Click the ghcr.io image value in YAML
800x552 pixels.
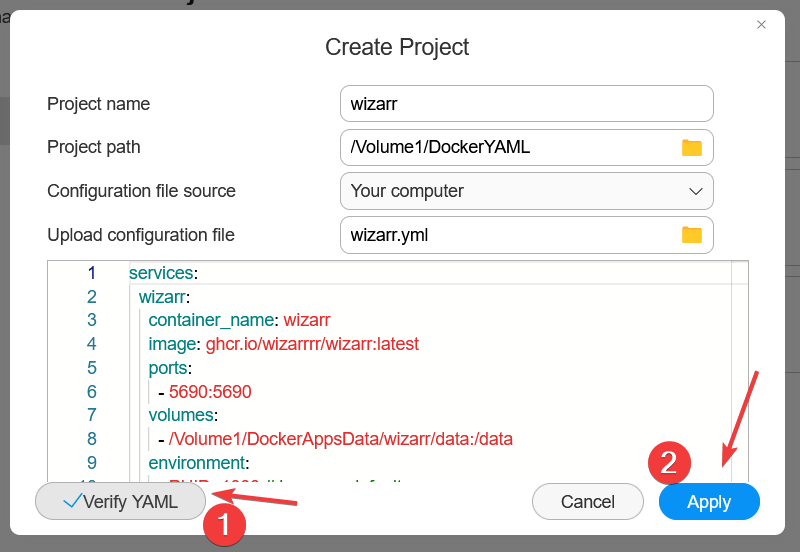312,344
